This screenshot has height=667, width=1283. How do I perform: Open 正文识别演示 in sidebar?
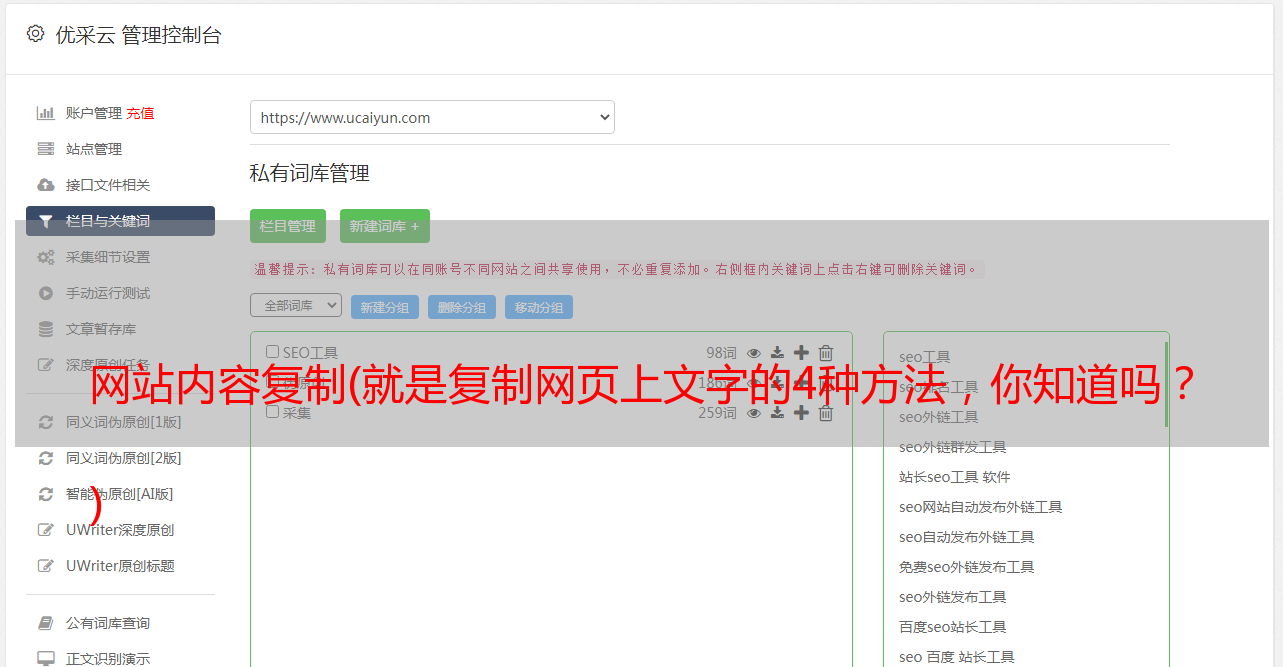(108, 659)
